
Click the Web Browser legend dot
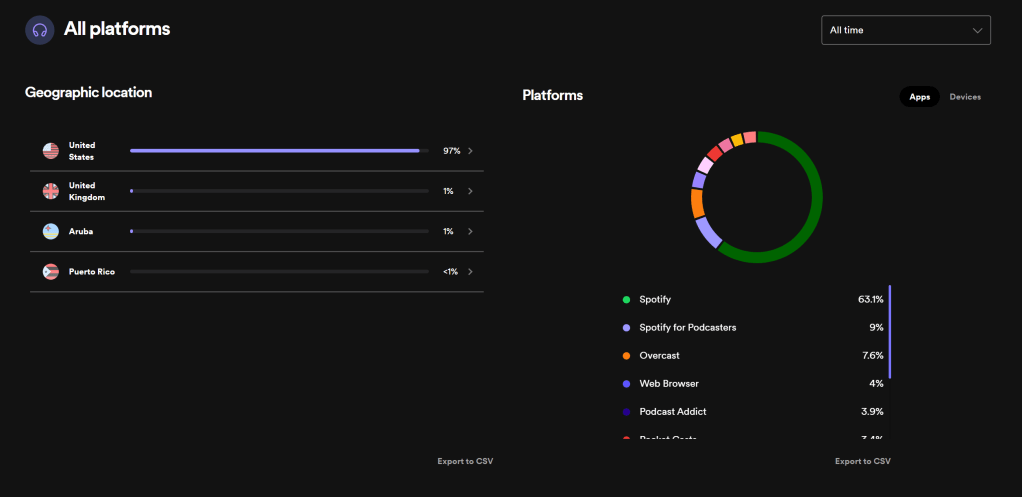click(626, 383)
